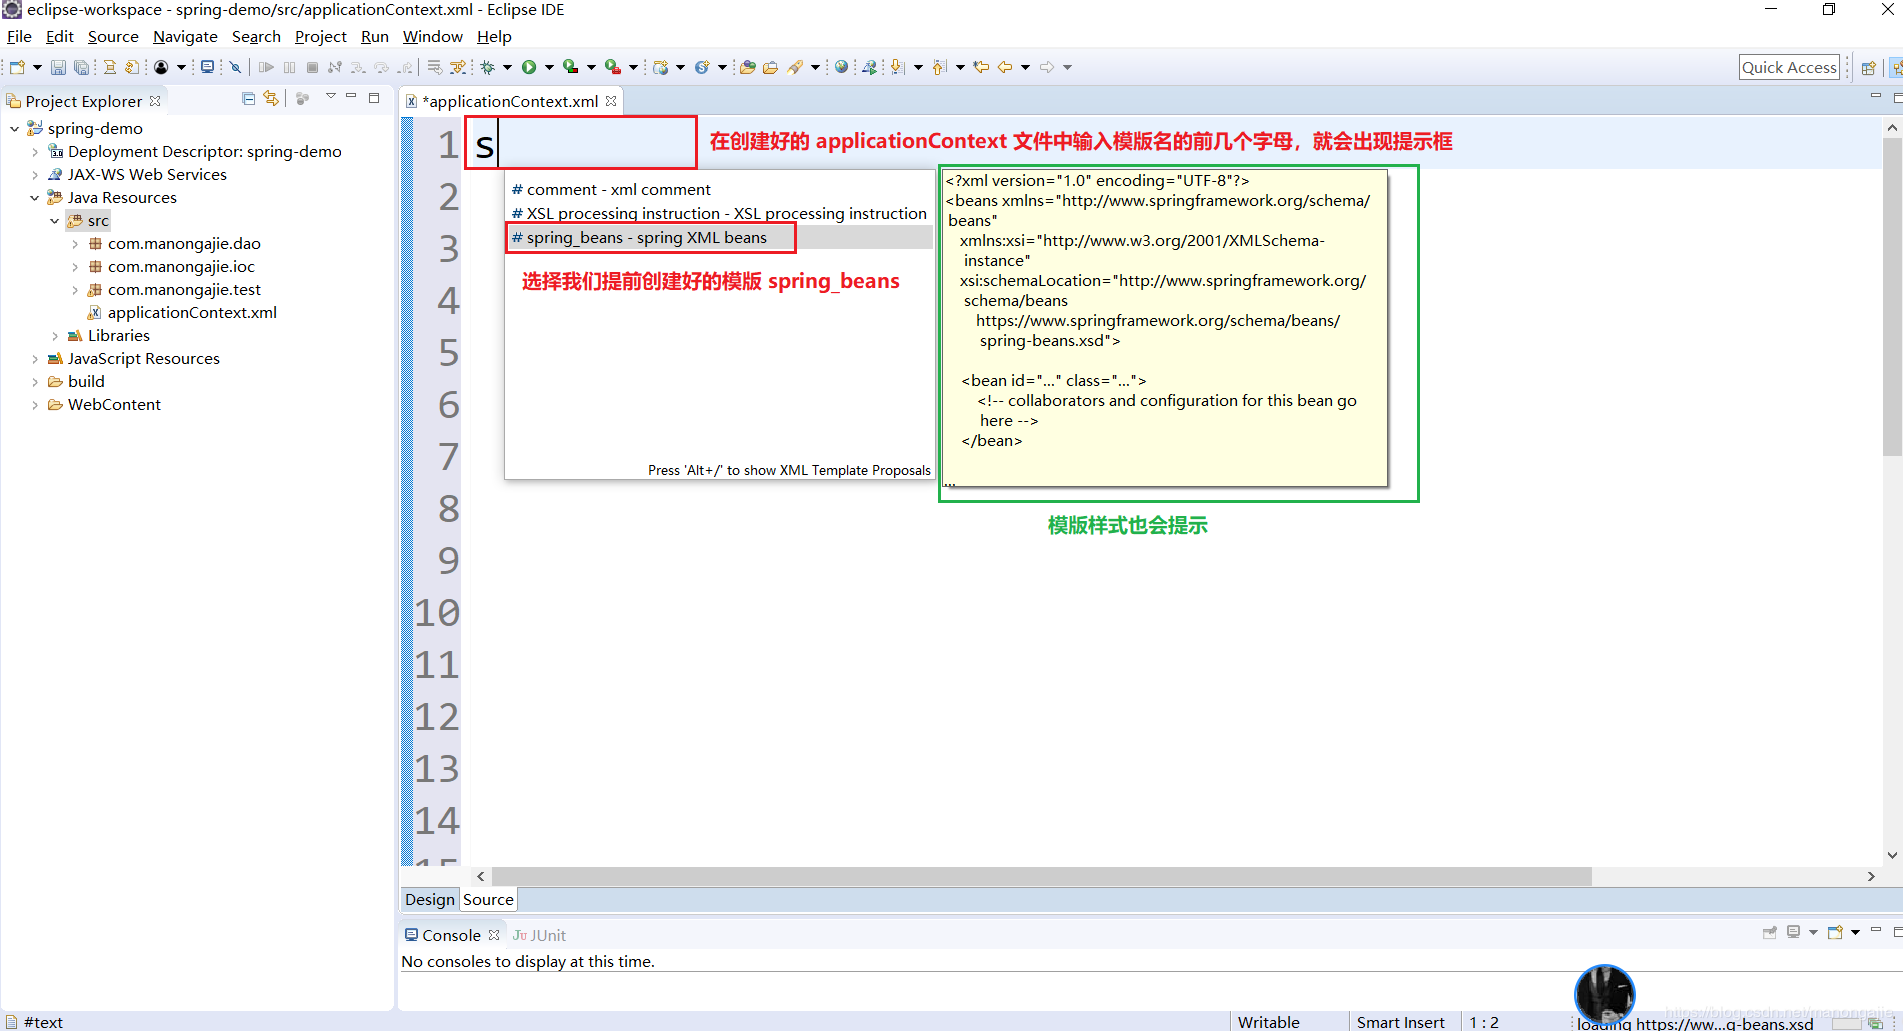This screenshot has height=1031, width=1903.
Task: Open the Search dropdown arrow
Action: (x=815, y=67)
